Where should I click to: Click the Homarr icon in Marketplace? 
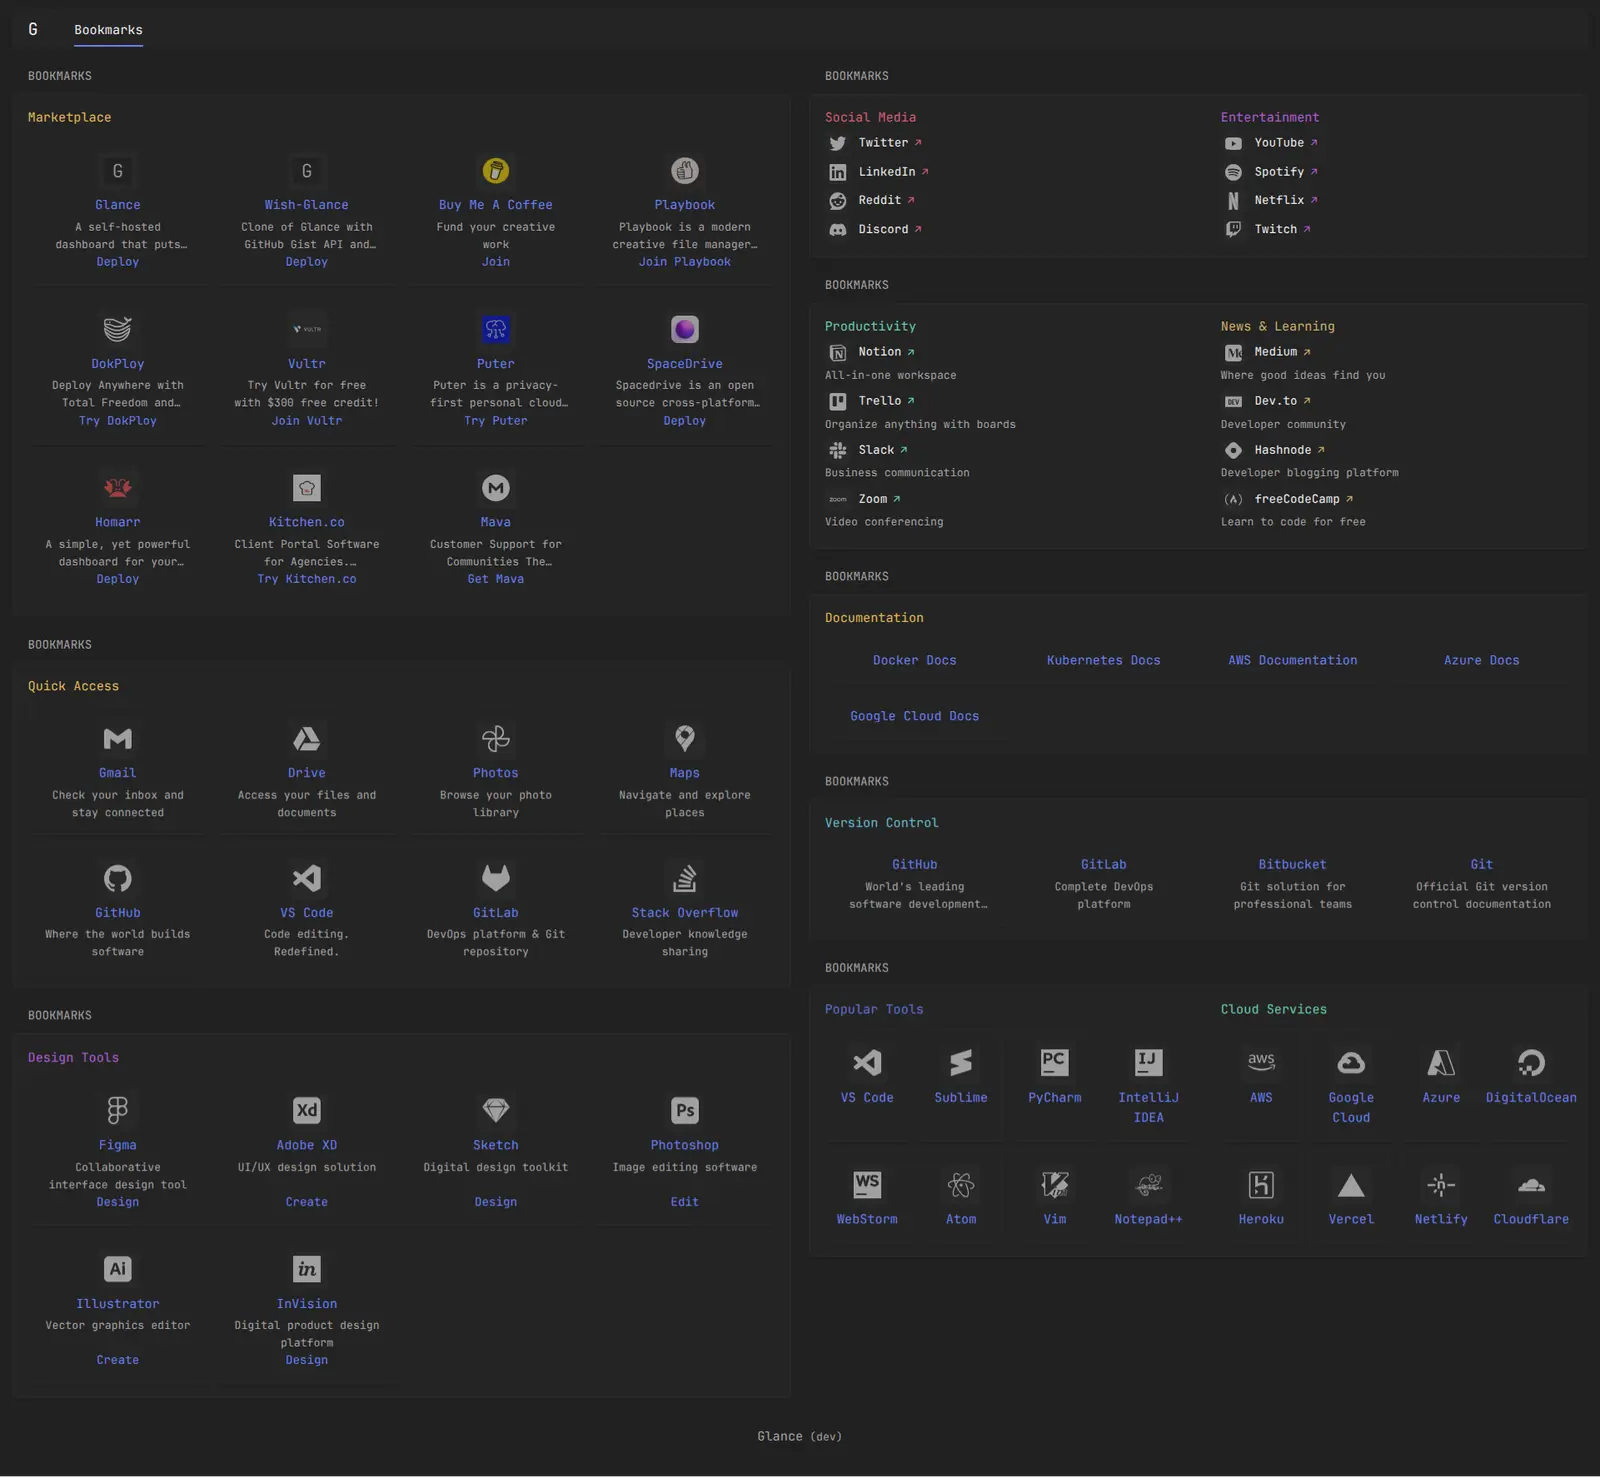[x=118, y=488]
